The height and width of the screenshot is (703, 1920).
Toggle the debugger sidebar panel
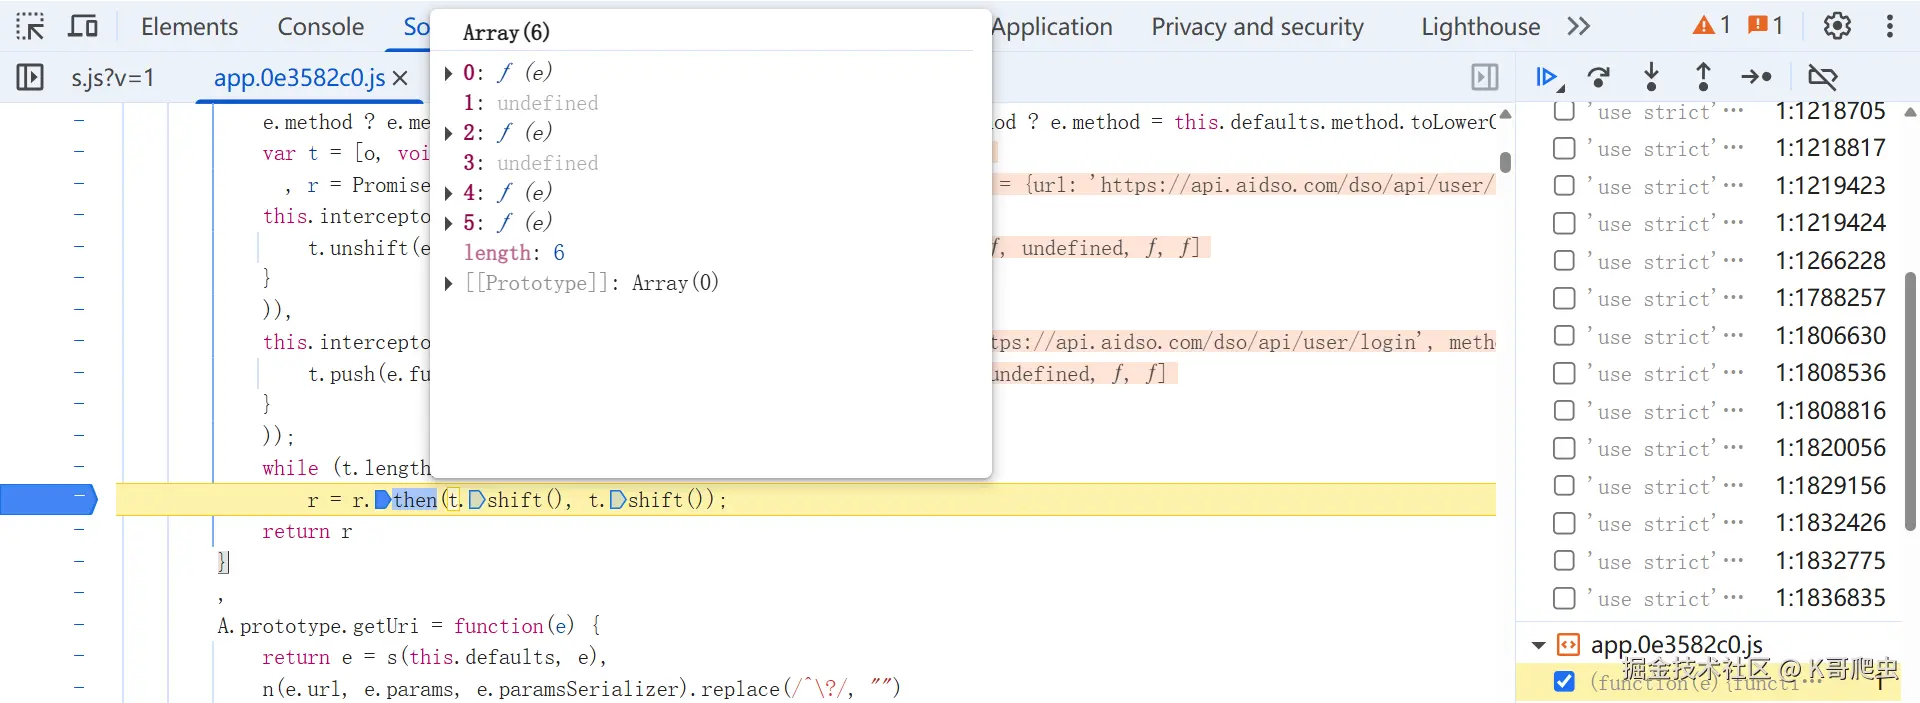pos(1485,77)
